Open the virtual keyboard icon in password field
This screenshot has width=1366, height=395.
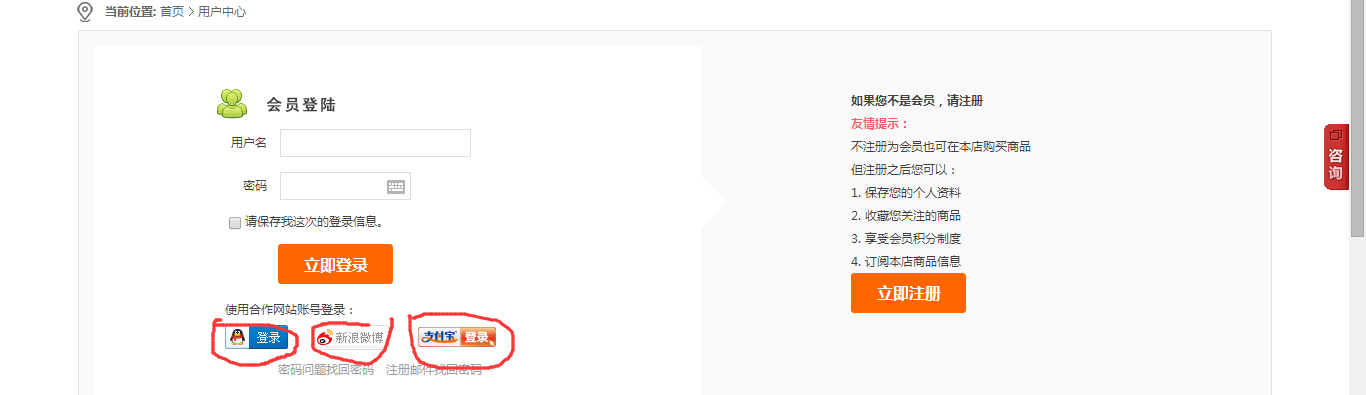pos(396,186)
